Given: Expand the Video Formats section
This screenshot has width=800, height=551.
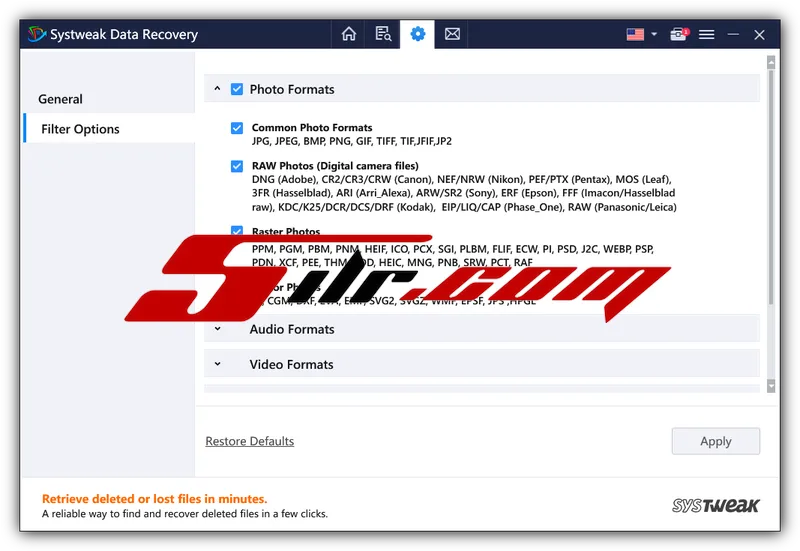Looking at the screenshot, I should (x=217, y=364).
